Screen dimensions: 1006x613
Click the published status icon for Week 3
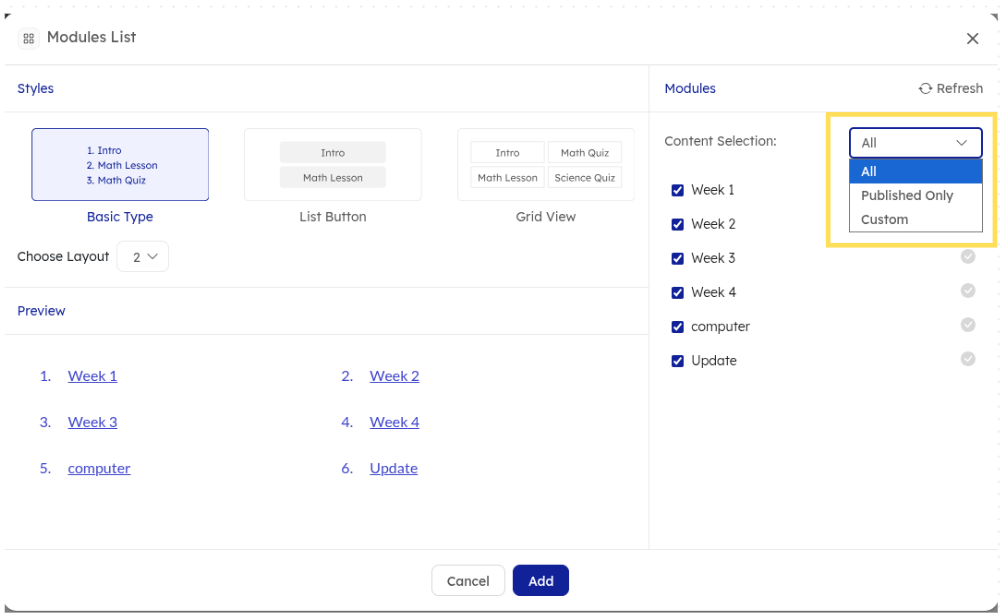click(968, 257)
